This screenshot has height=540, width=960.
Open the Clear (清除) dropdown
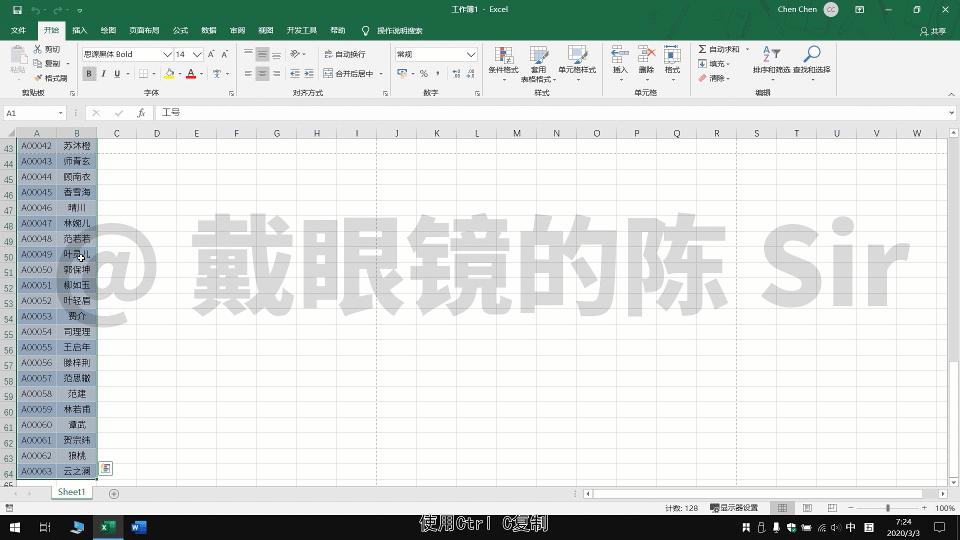(x=714, y=78)
